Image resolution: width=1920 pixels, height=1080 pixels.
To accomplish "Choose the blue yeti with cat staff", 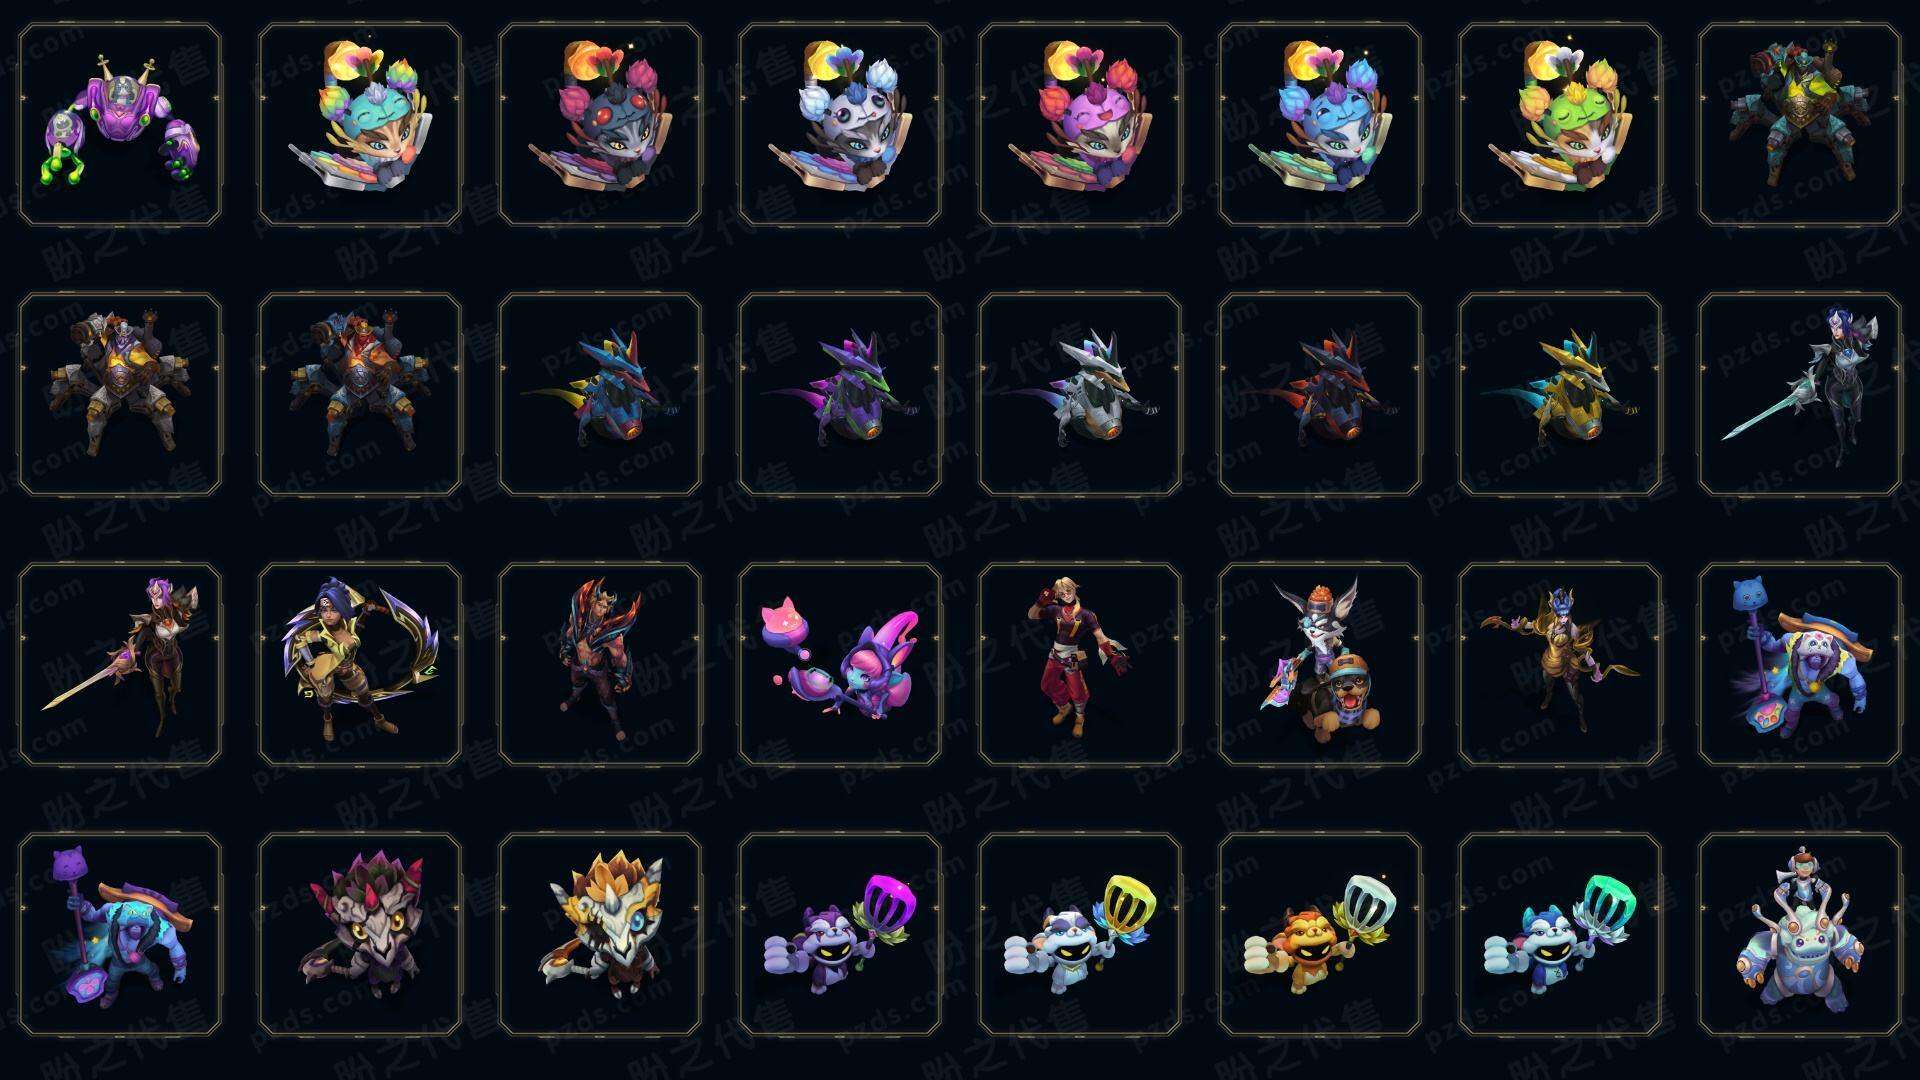I will click(1800, 664).
